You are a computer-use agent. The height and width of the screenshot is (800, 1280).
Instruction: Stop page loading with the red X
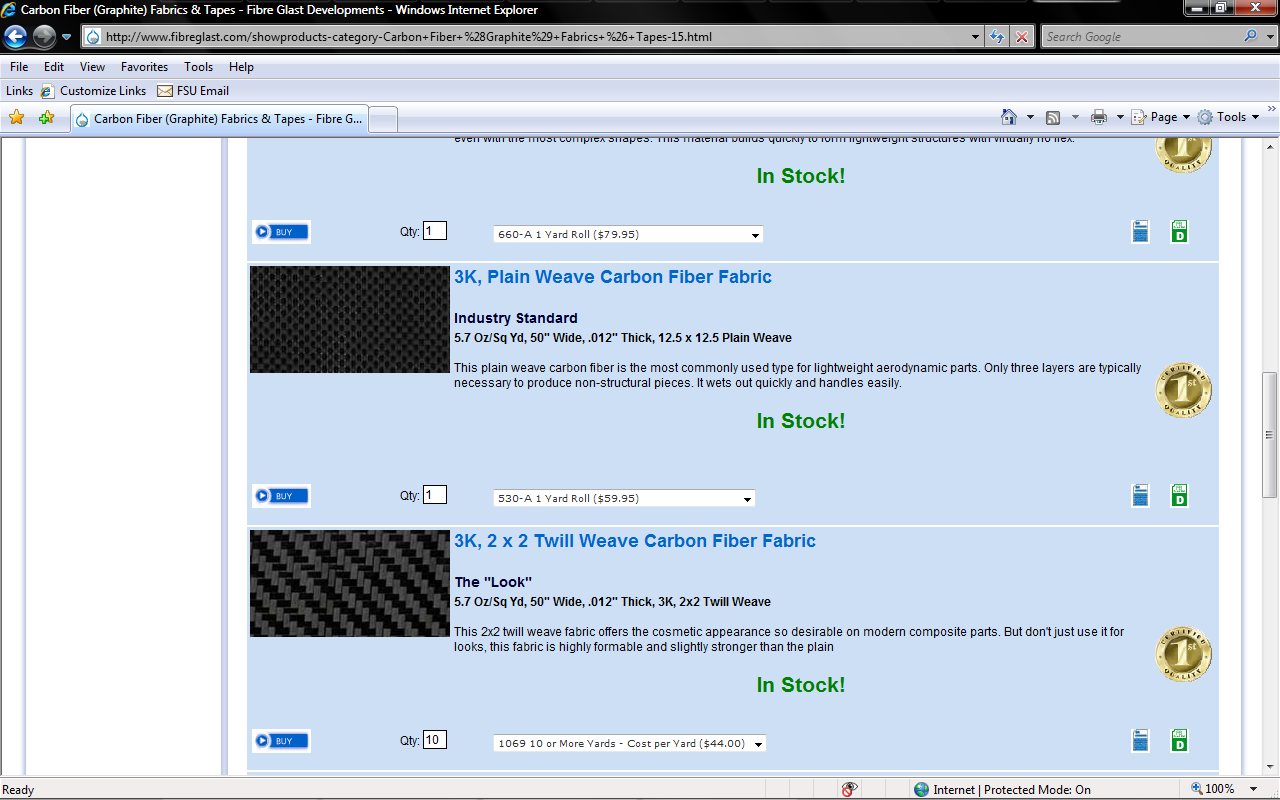(x=1021, y=37)
